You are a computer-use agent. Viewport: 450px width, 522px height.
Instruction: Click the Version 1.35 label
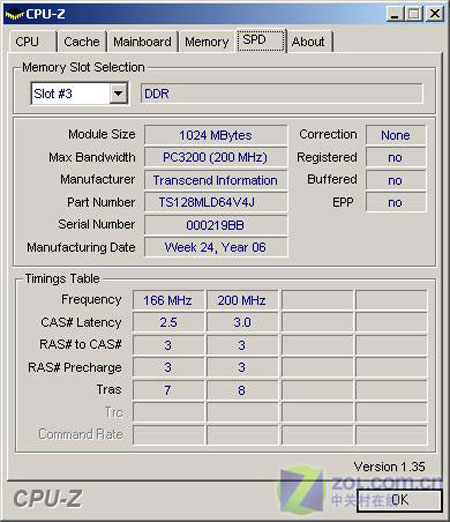[x=389, y=467]
